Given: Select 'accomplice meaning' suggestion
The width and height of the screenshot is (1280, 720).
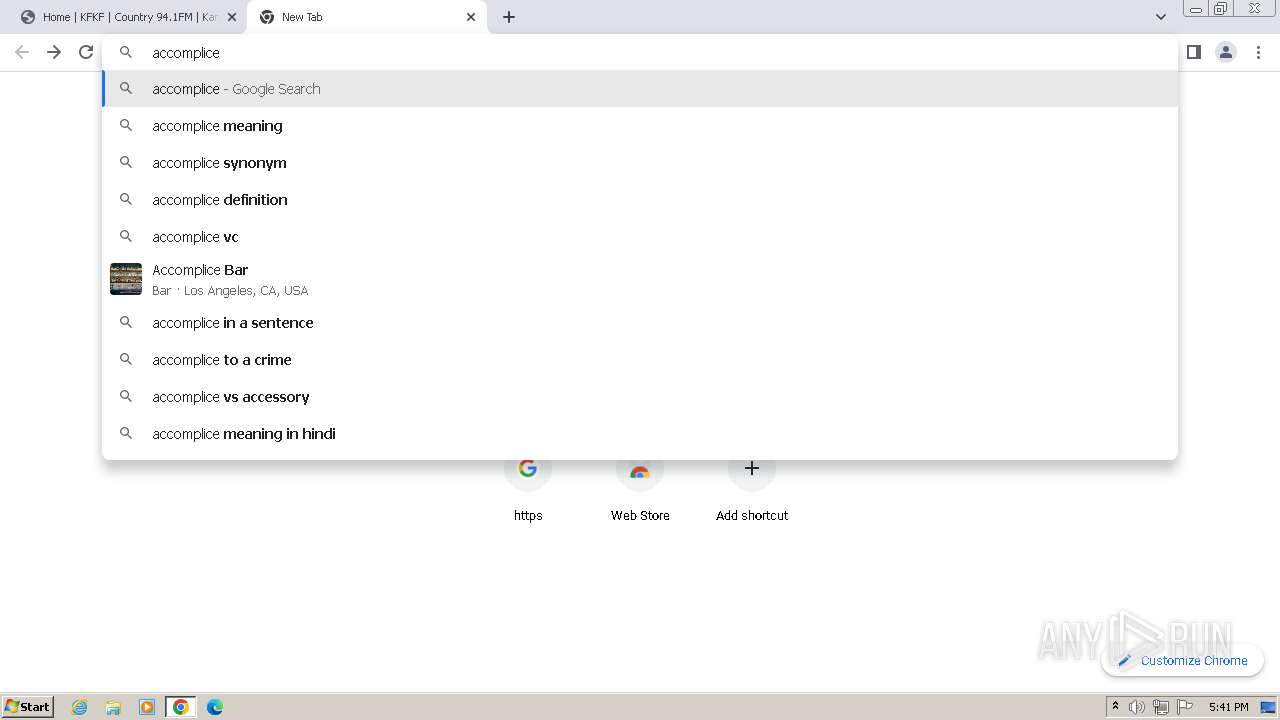Looking at the screenshot, I should (x=640, y=125).
